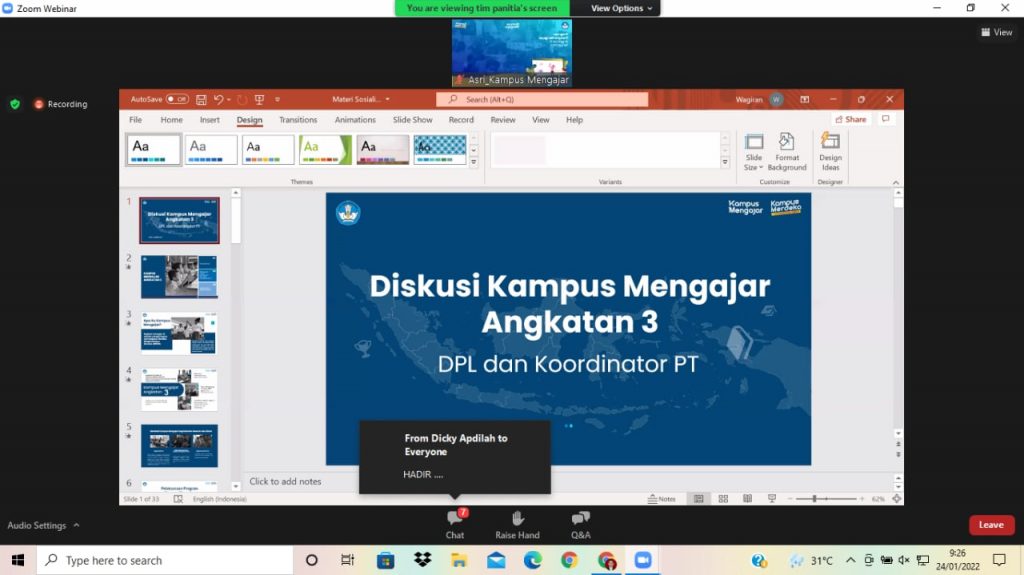Adjust the zoom slider in status bar
The image size is (1024, 575).
tap(815, 498)
